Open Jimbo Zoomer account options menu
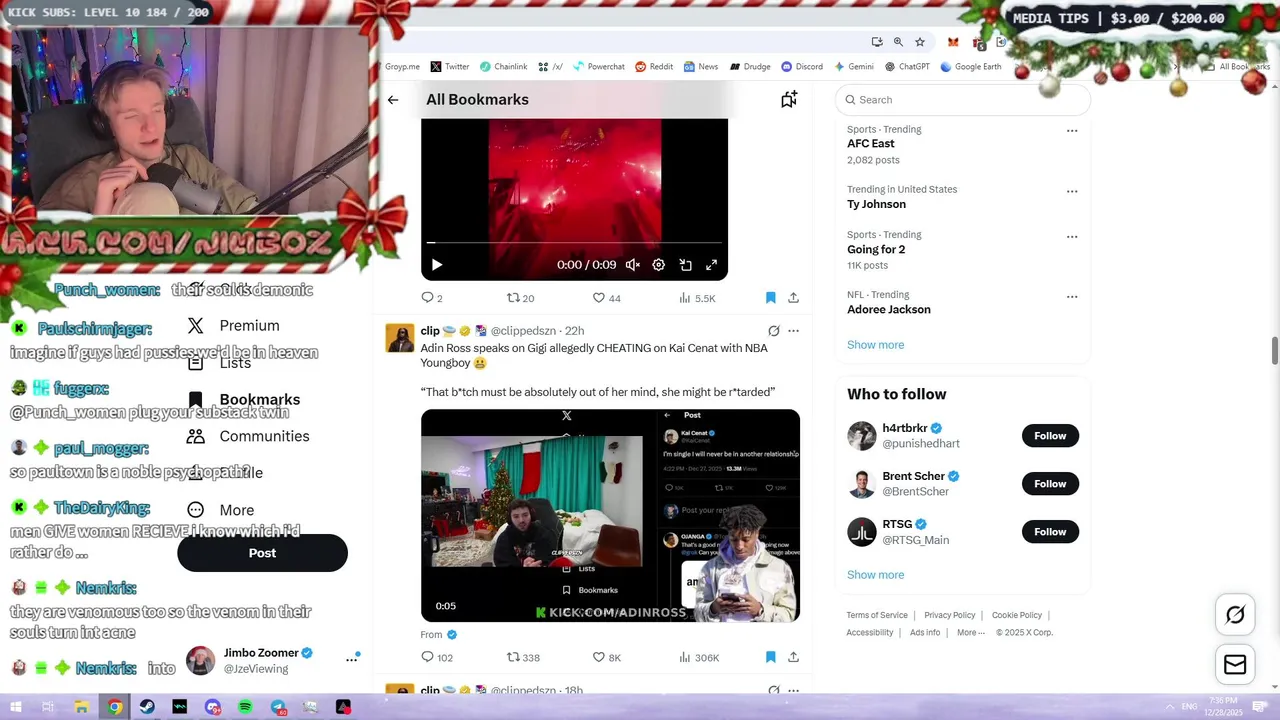Image resolution: width=1280 pixels, height=720 pixels. (351, 659)
